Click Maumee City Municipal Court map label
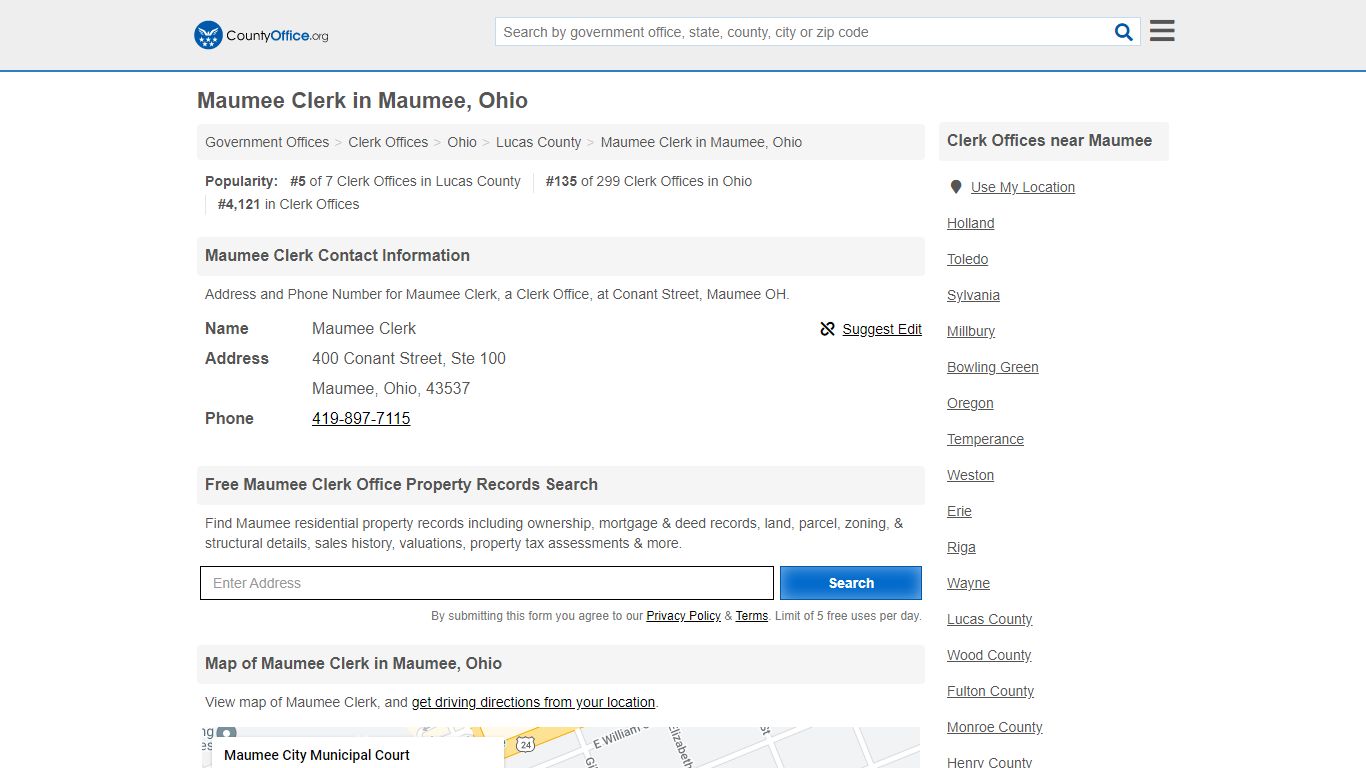1366x768 pixels. coord(317,755)
